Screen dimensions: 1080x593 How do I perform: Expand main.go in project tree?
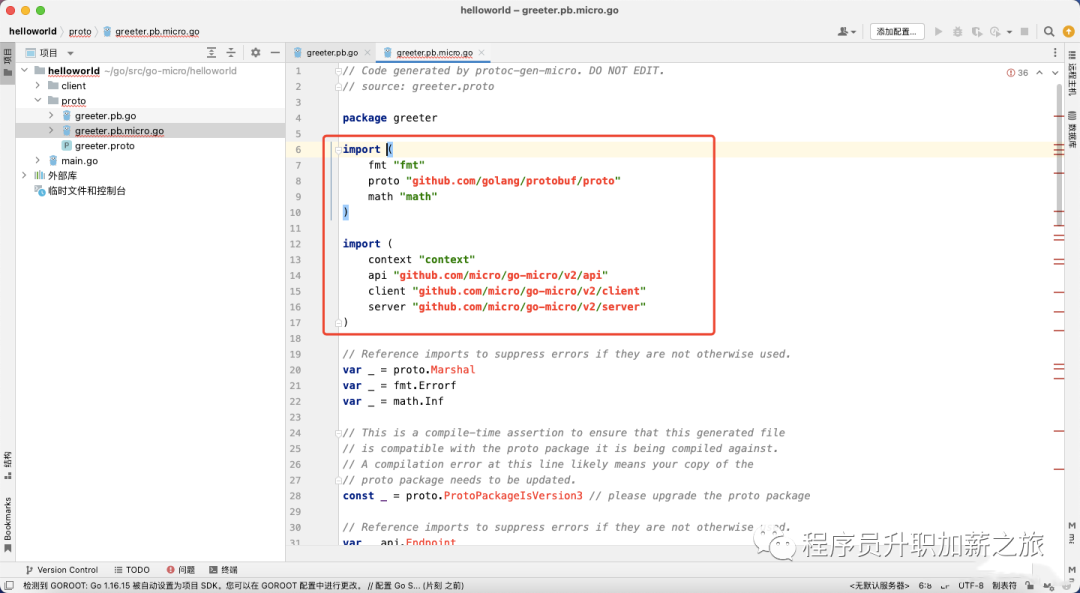(x=38, y=160)
